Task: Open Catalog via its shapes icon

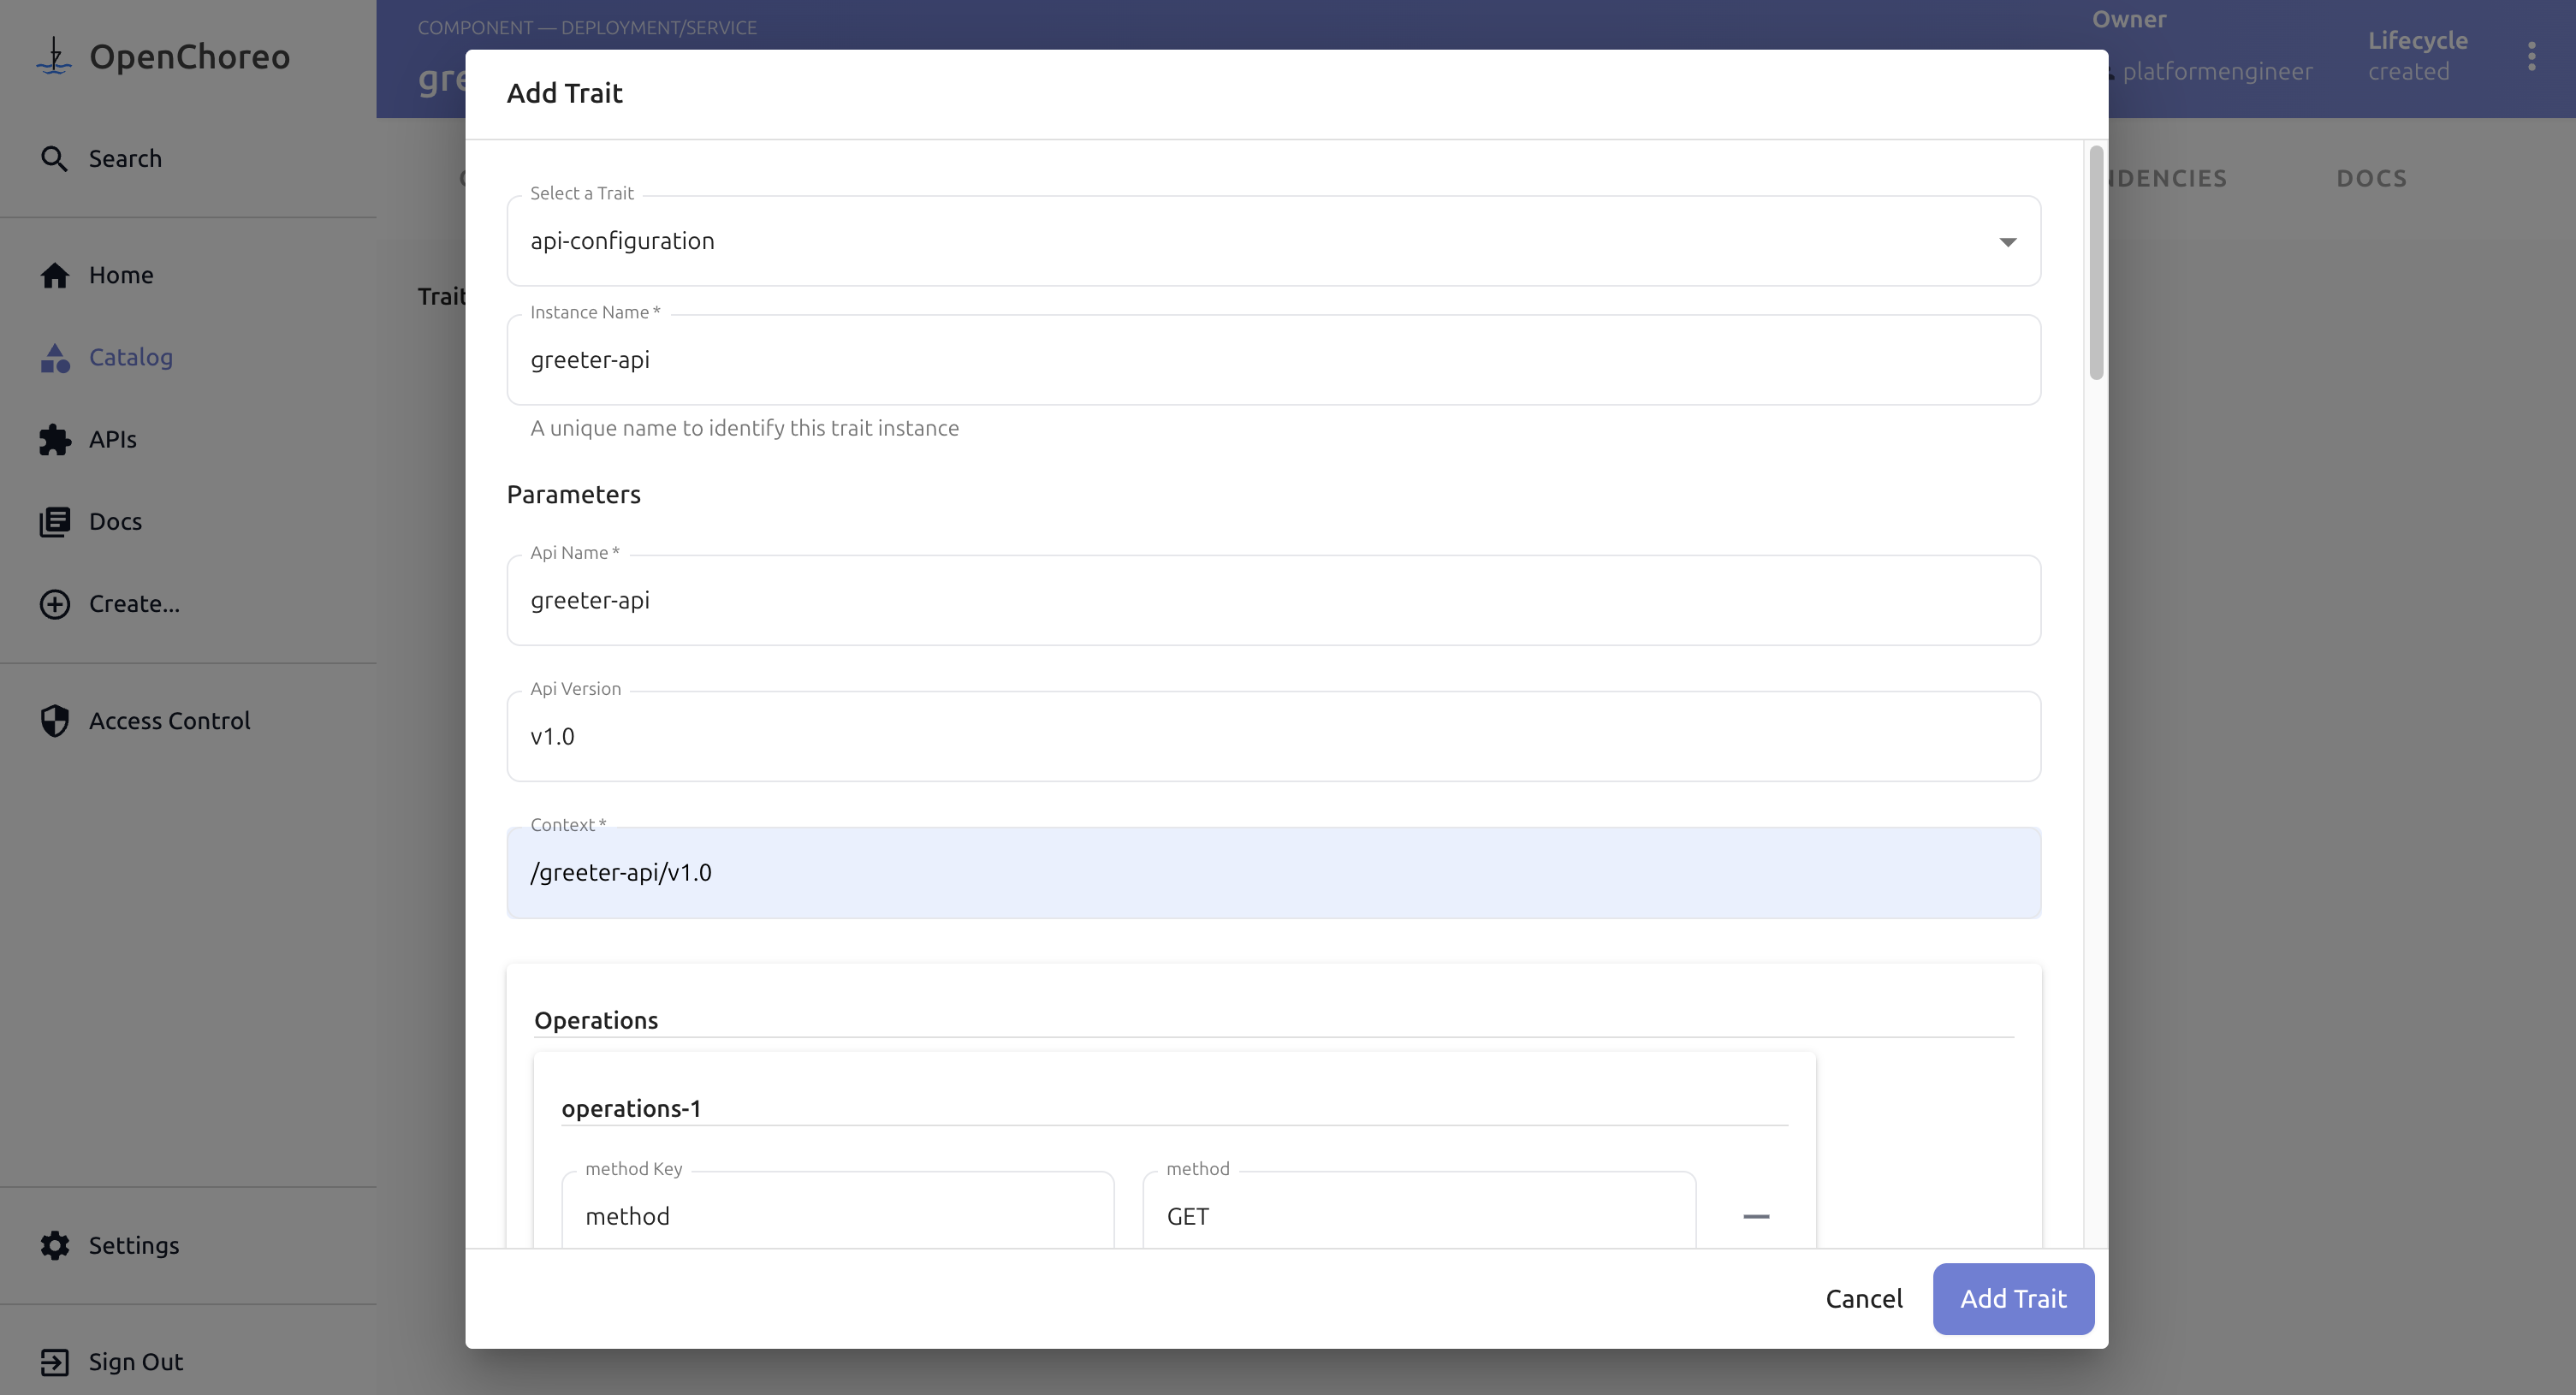Action: (54, 357)
